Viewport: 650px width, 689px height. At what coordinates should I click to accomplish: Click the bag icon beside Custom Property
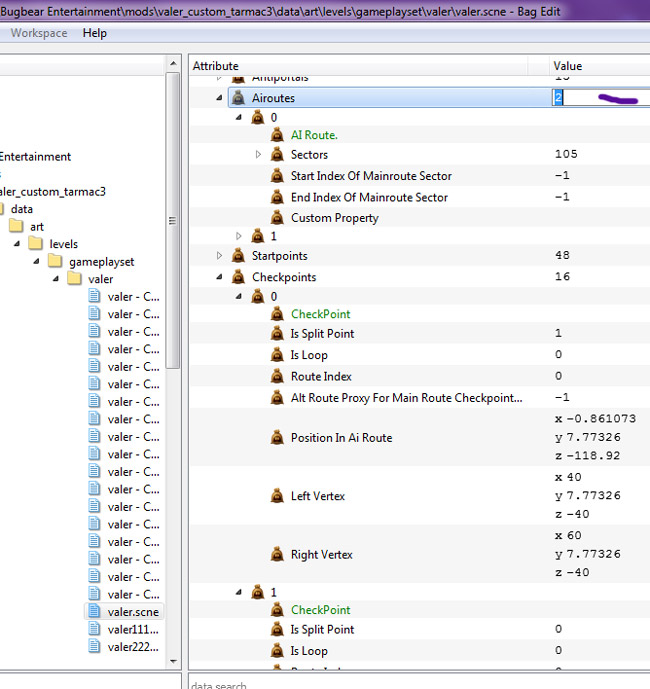tap(277, 218)
